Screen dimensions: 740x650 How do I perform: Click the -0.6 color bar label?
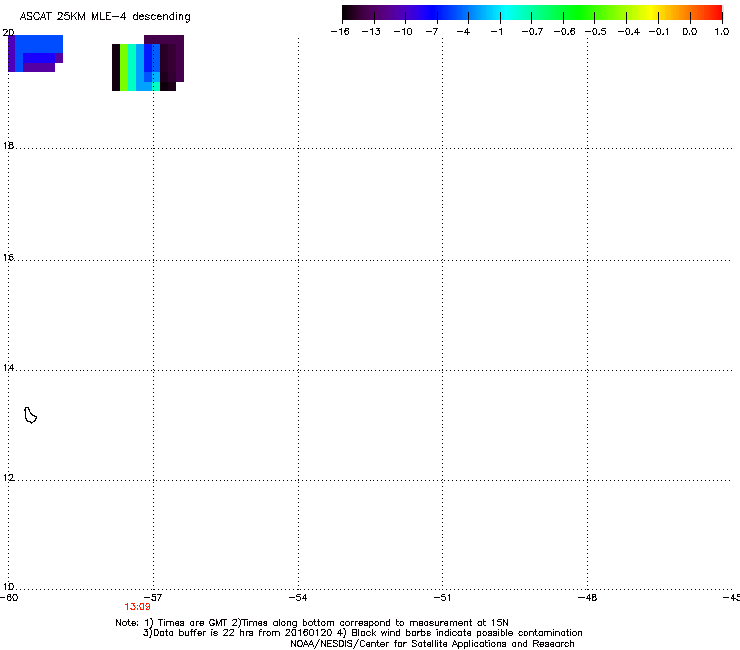pyautogui.click(x=564, y=32)
